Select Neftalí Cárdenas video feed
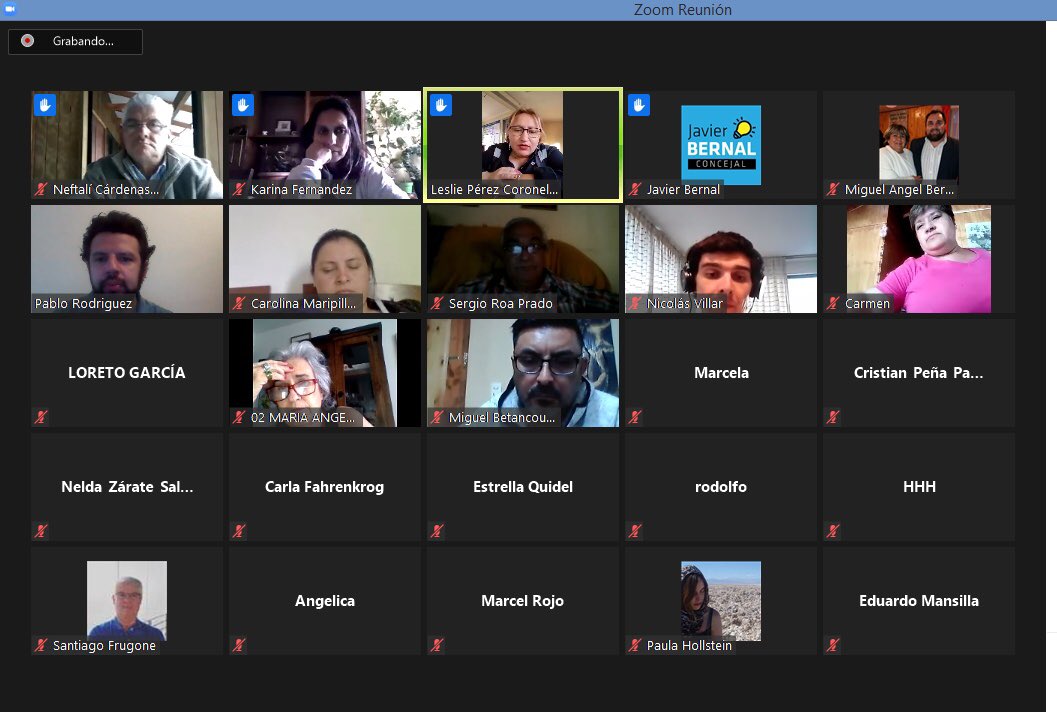Screen dimensions: 1057x712 click(127, 145)
